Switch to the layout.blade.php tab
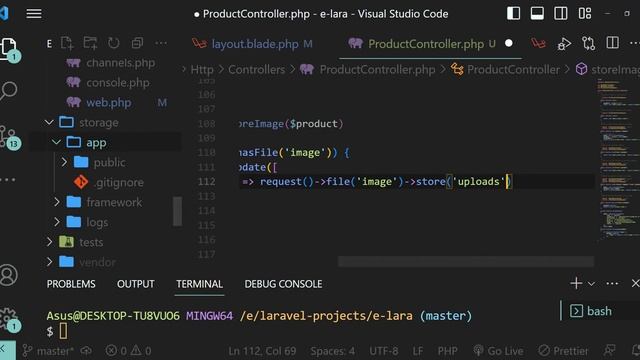This screenshot has width=640, height=360. (255, 44)
